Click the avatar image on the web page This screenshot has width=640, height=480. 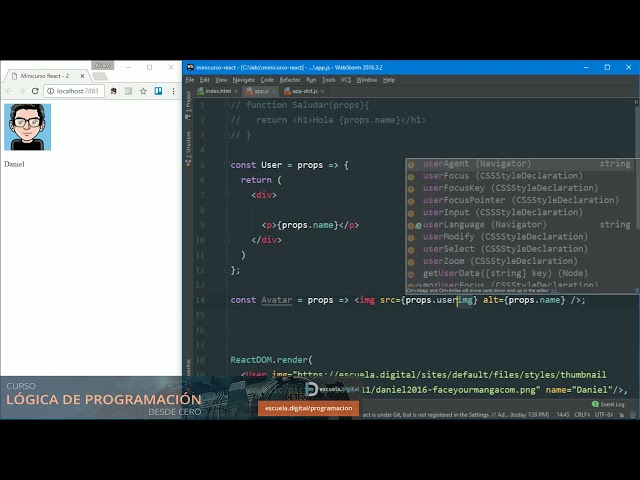click(x=27, y=127)
